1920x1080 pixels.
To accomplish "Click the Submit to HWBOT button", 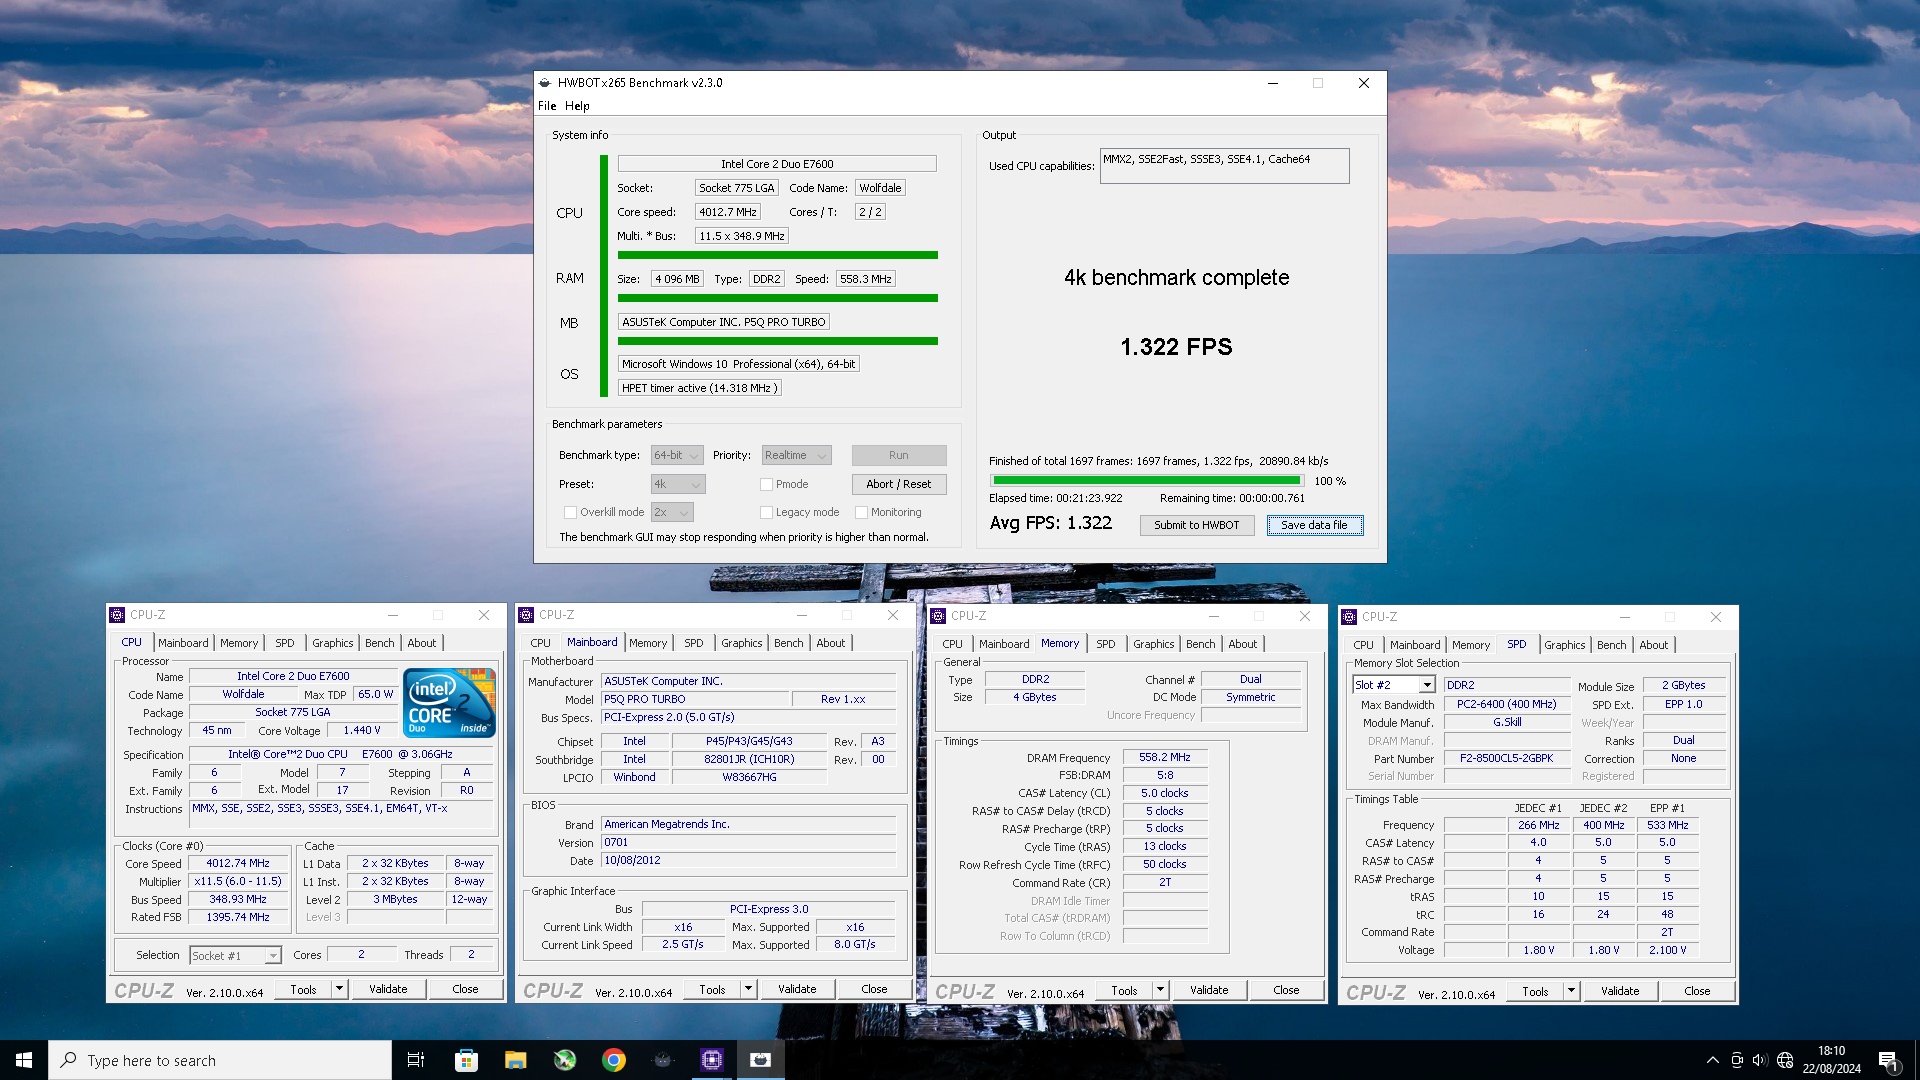I will coord(1197,525).
